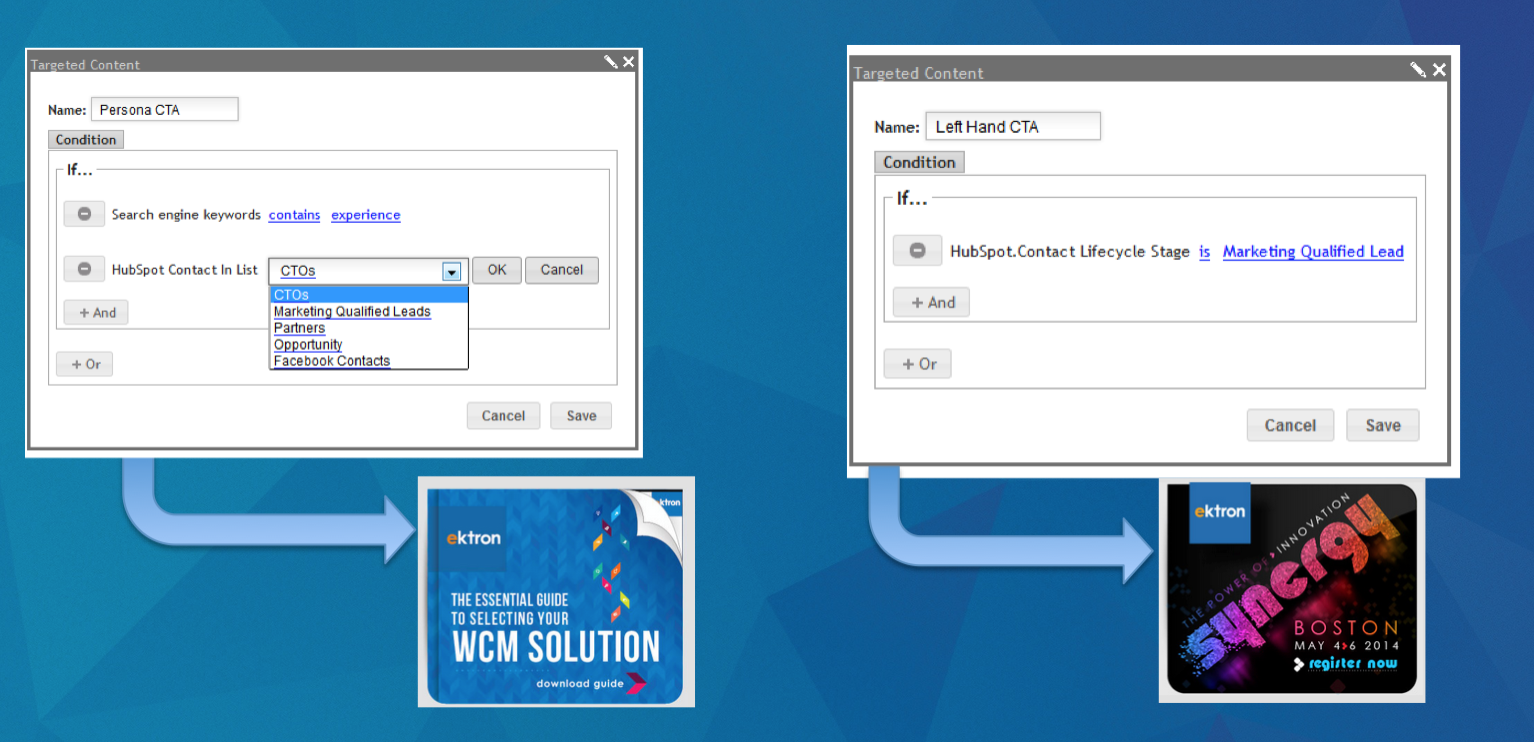Click 'HubSpot.Contact Lifecycle Stage' condition text
1534x742 pixels.
point(1070,252)
